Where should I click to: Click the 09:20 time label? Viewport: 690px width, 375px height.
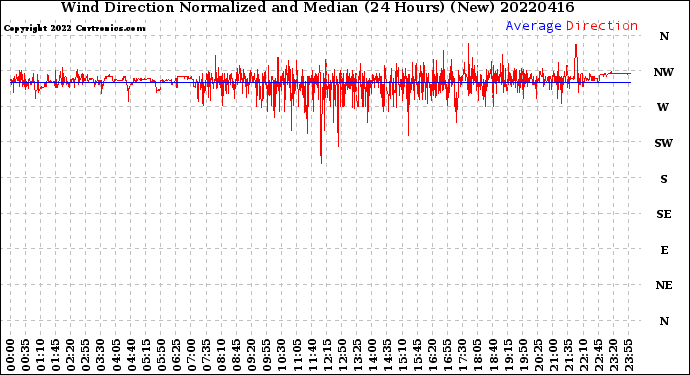tap(252, 355)
